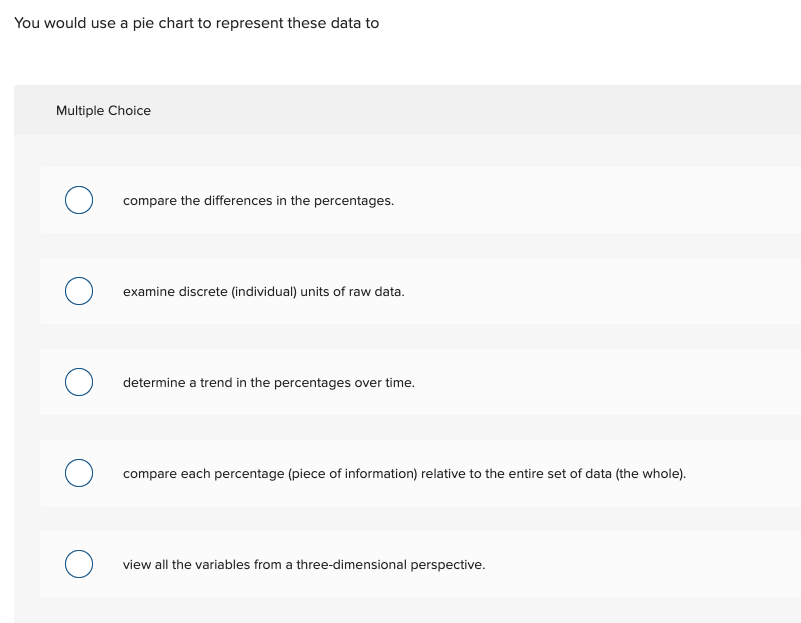The width and height of the screenshot is (801, 623).
Task: Click the text 'compare the differences in the percentages'
Action: pos(258,201)
